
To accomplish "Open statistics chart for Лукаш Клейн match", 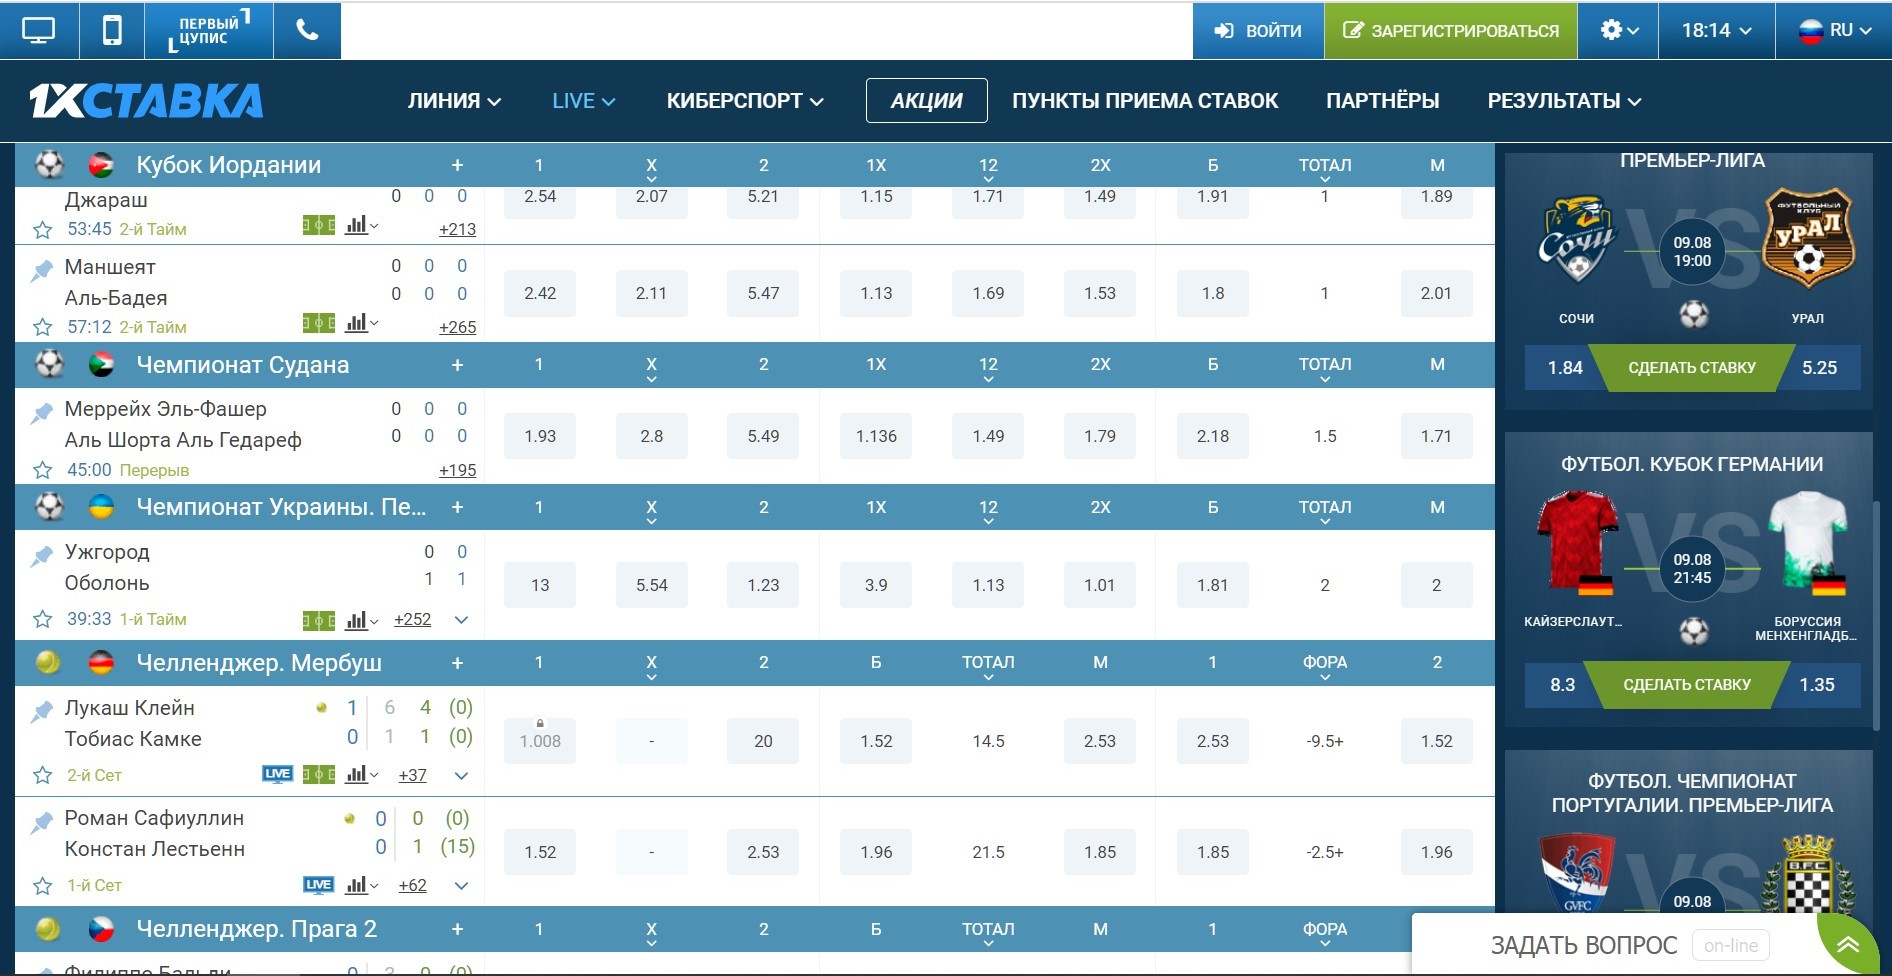I will click(x=361, y=774).
